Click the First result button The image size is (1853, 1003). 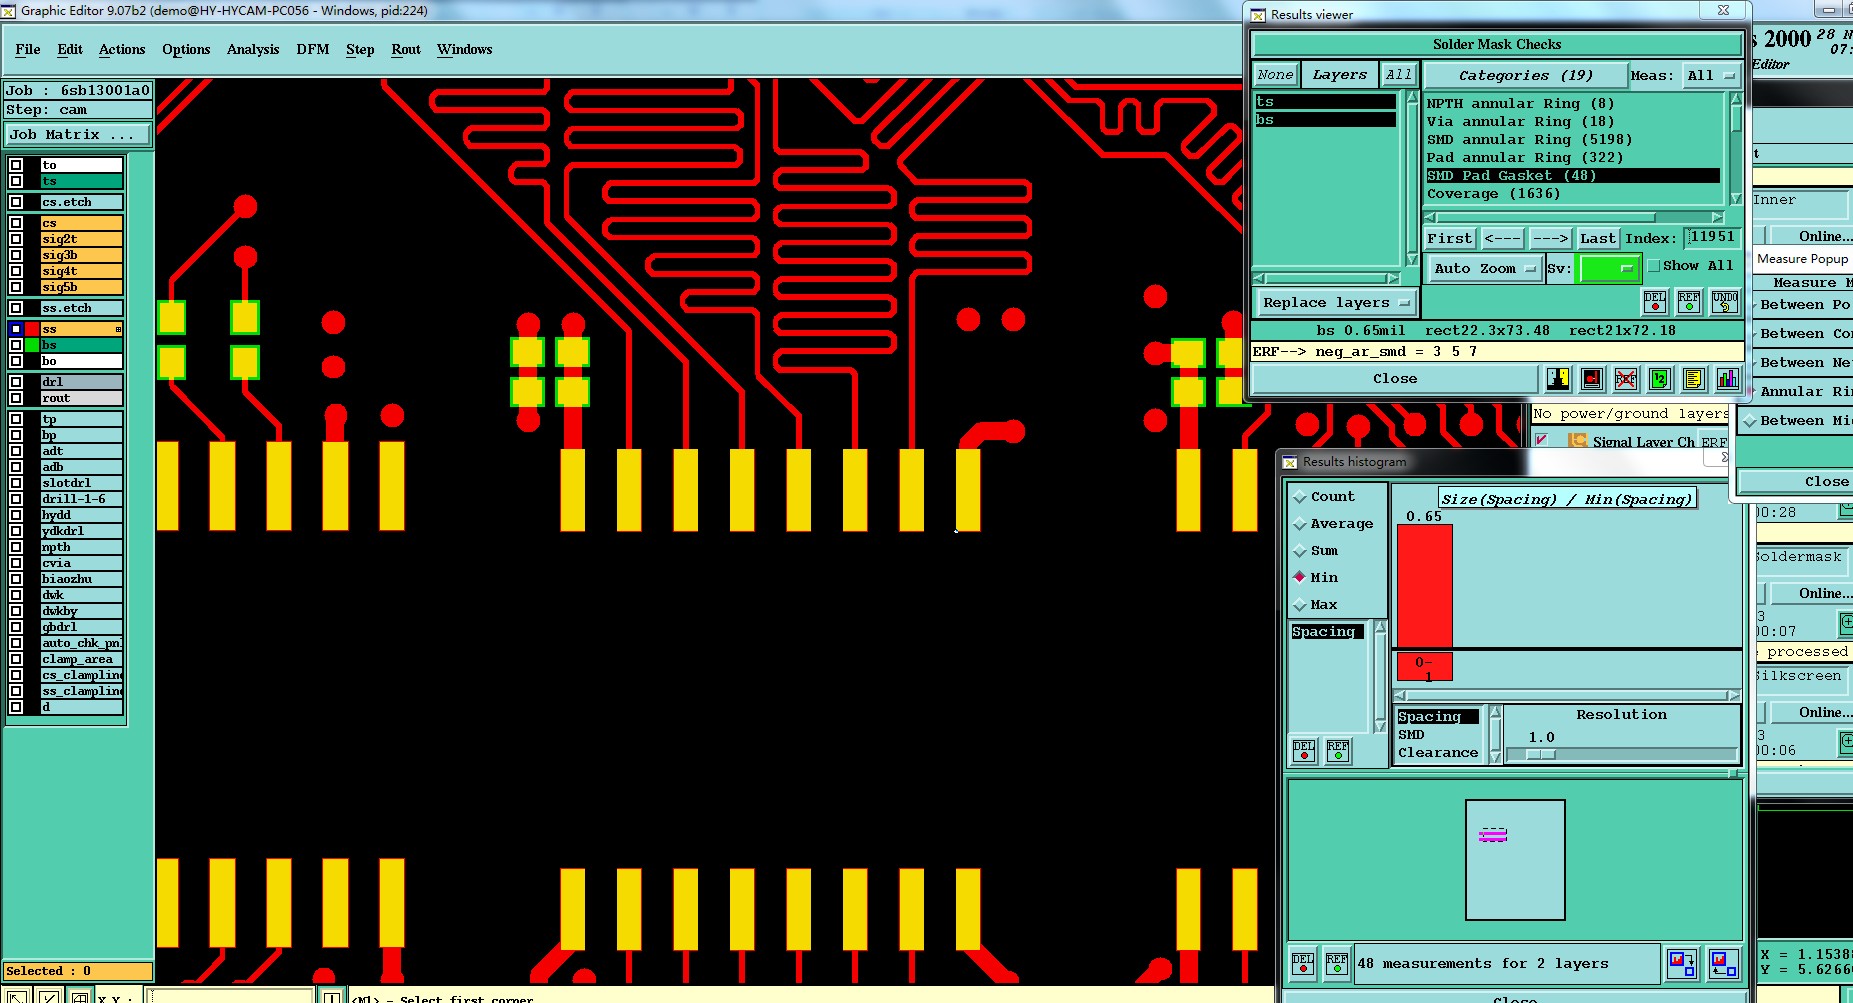[1450, 239]
